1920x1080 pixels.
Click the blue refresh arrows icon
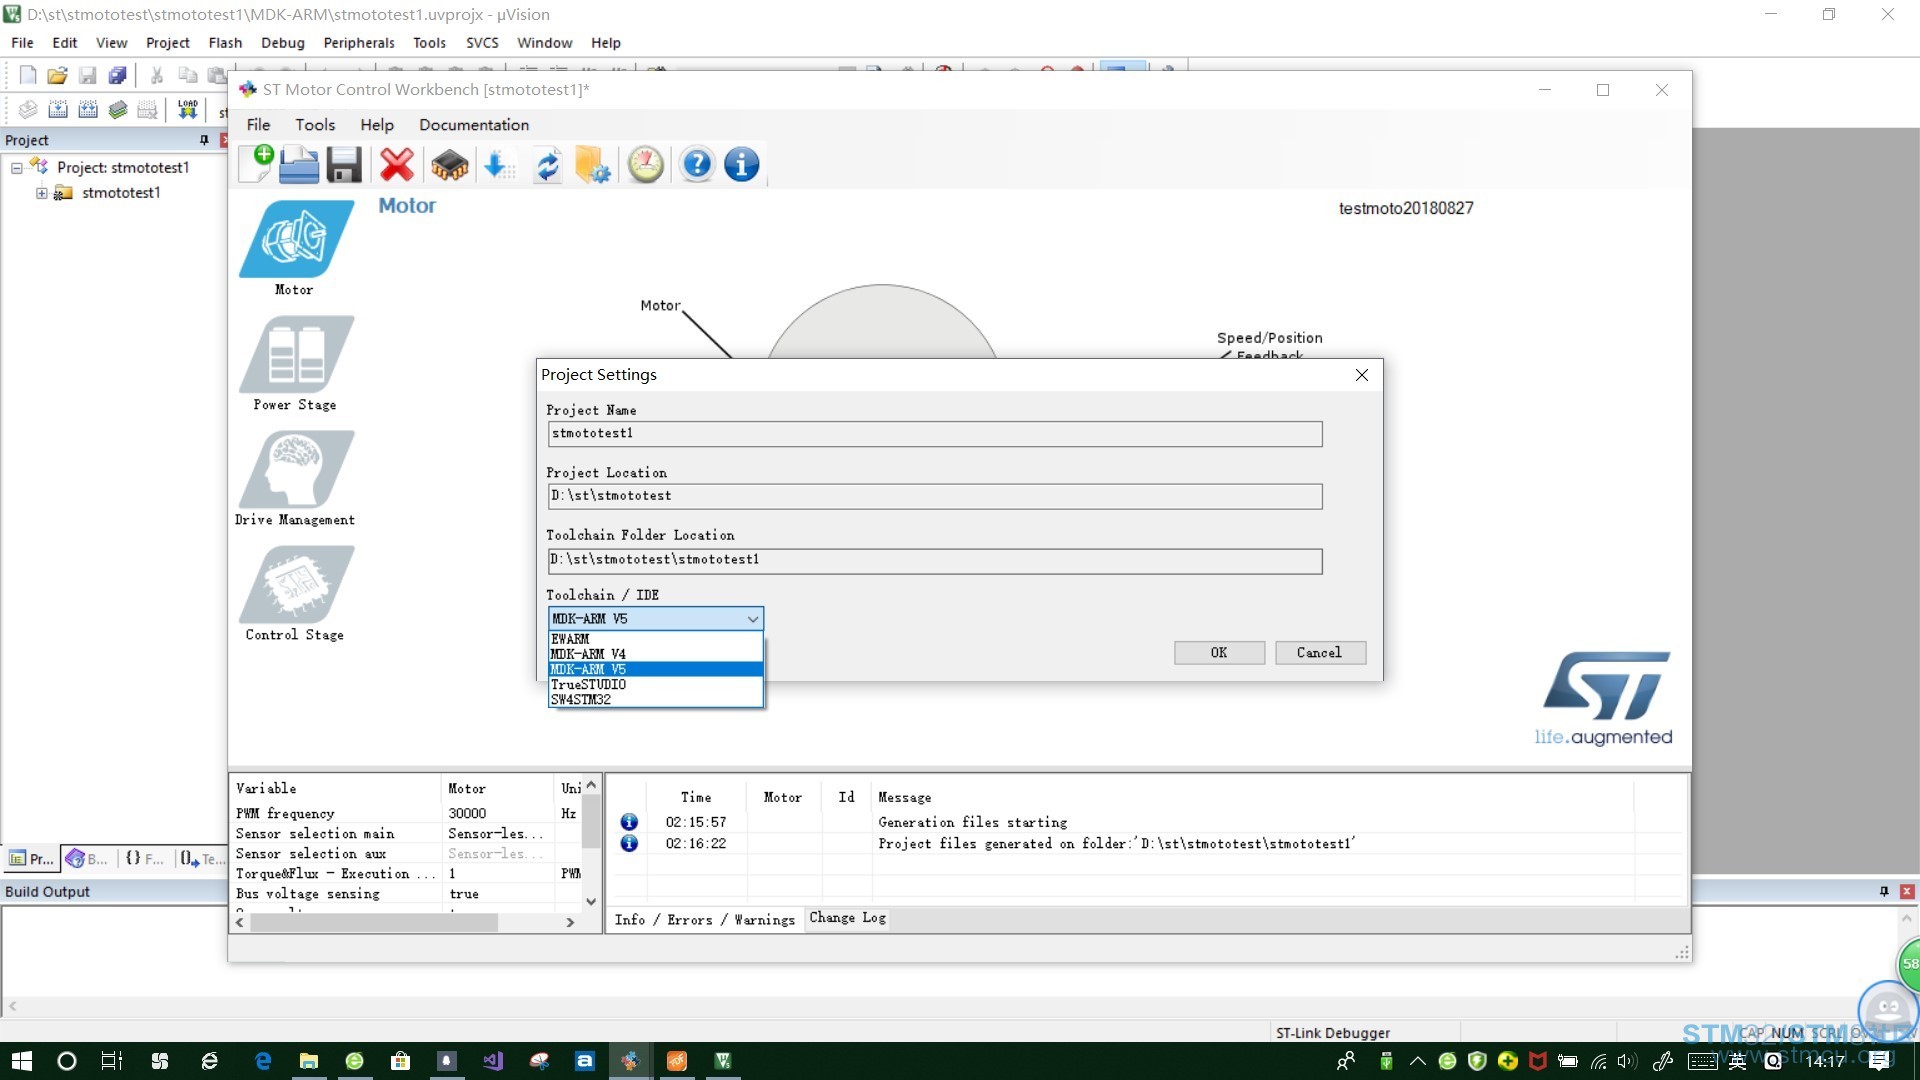tap(547, 164)
